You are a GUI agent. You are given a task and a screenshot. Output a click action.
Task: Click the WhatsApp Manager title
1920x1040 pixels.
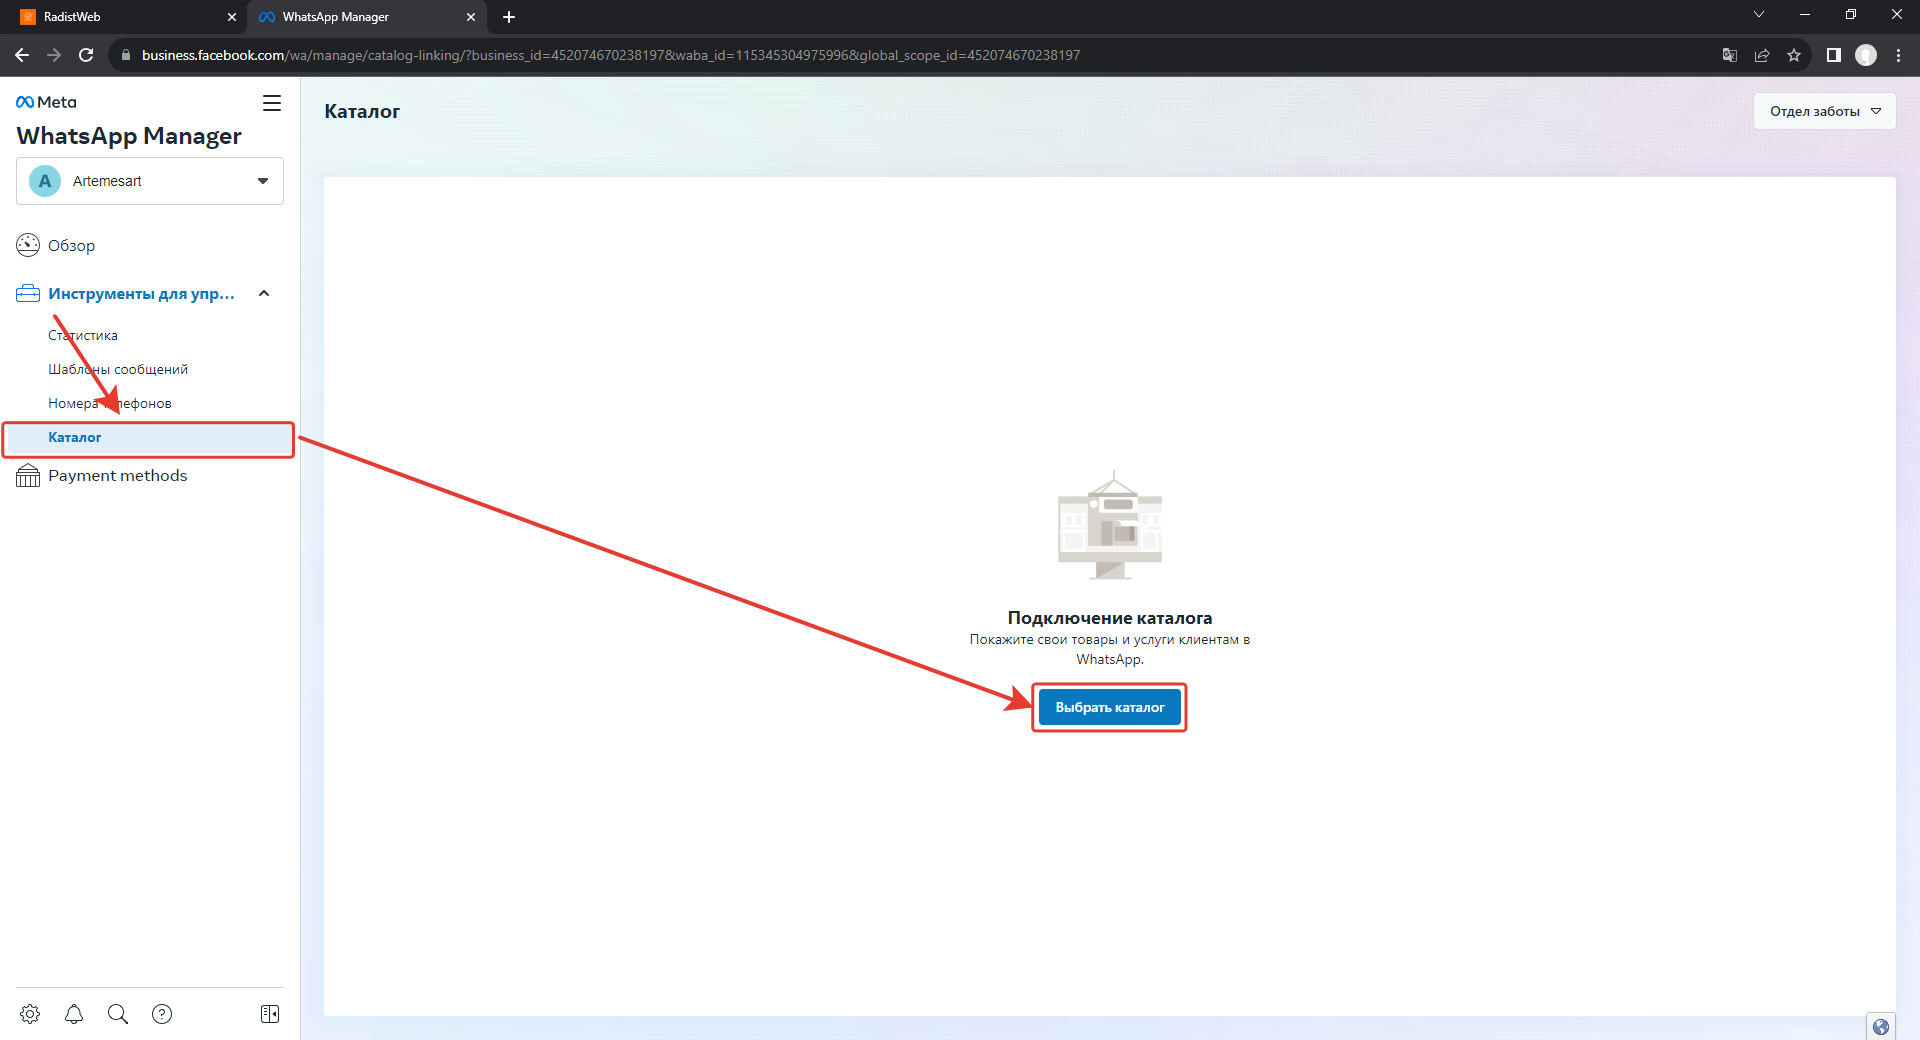[x=129, y=136]
